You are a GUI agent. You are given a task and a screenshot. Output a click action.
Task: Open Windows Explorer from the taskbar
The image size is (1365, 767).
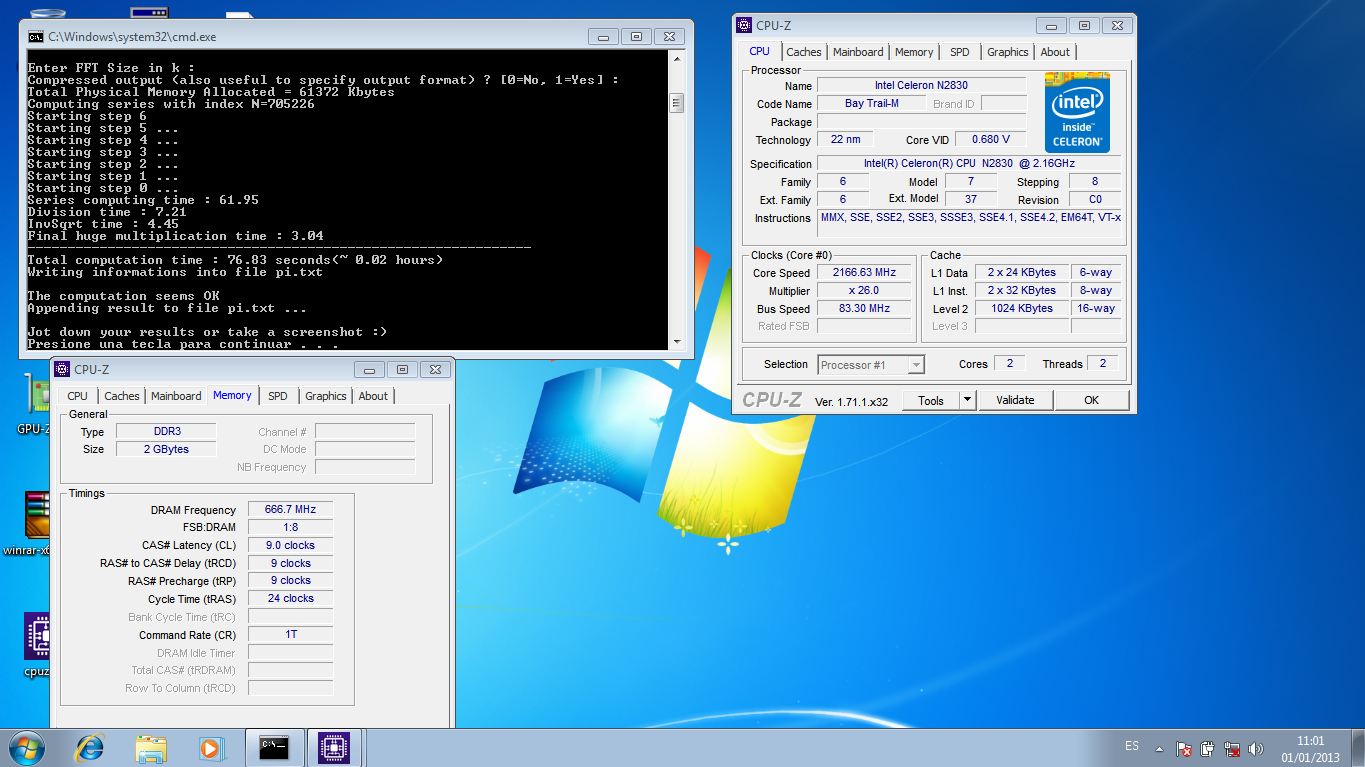pyautogui.click(x=151, y=747)
